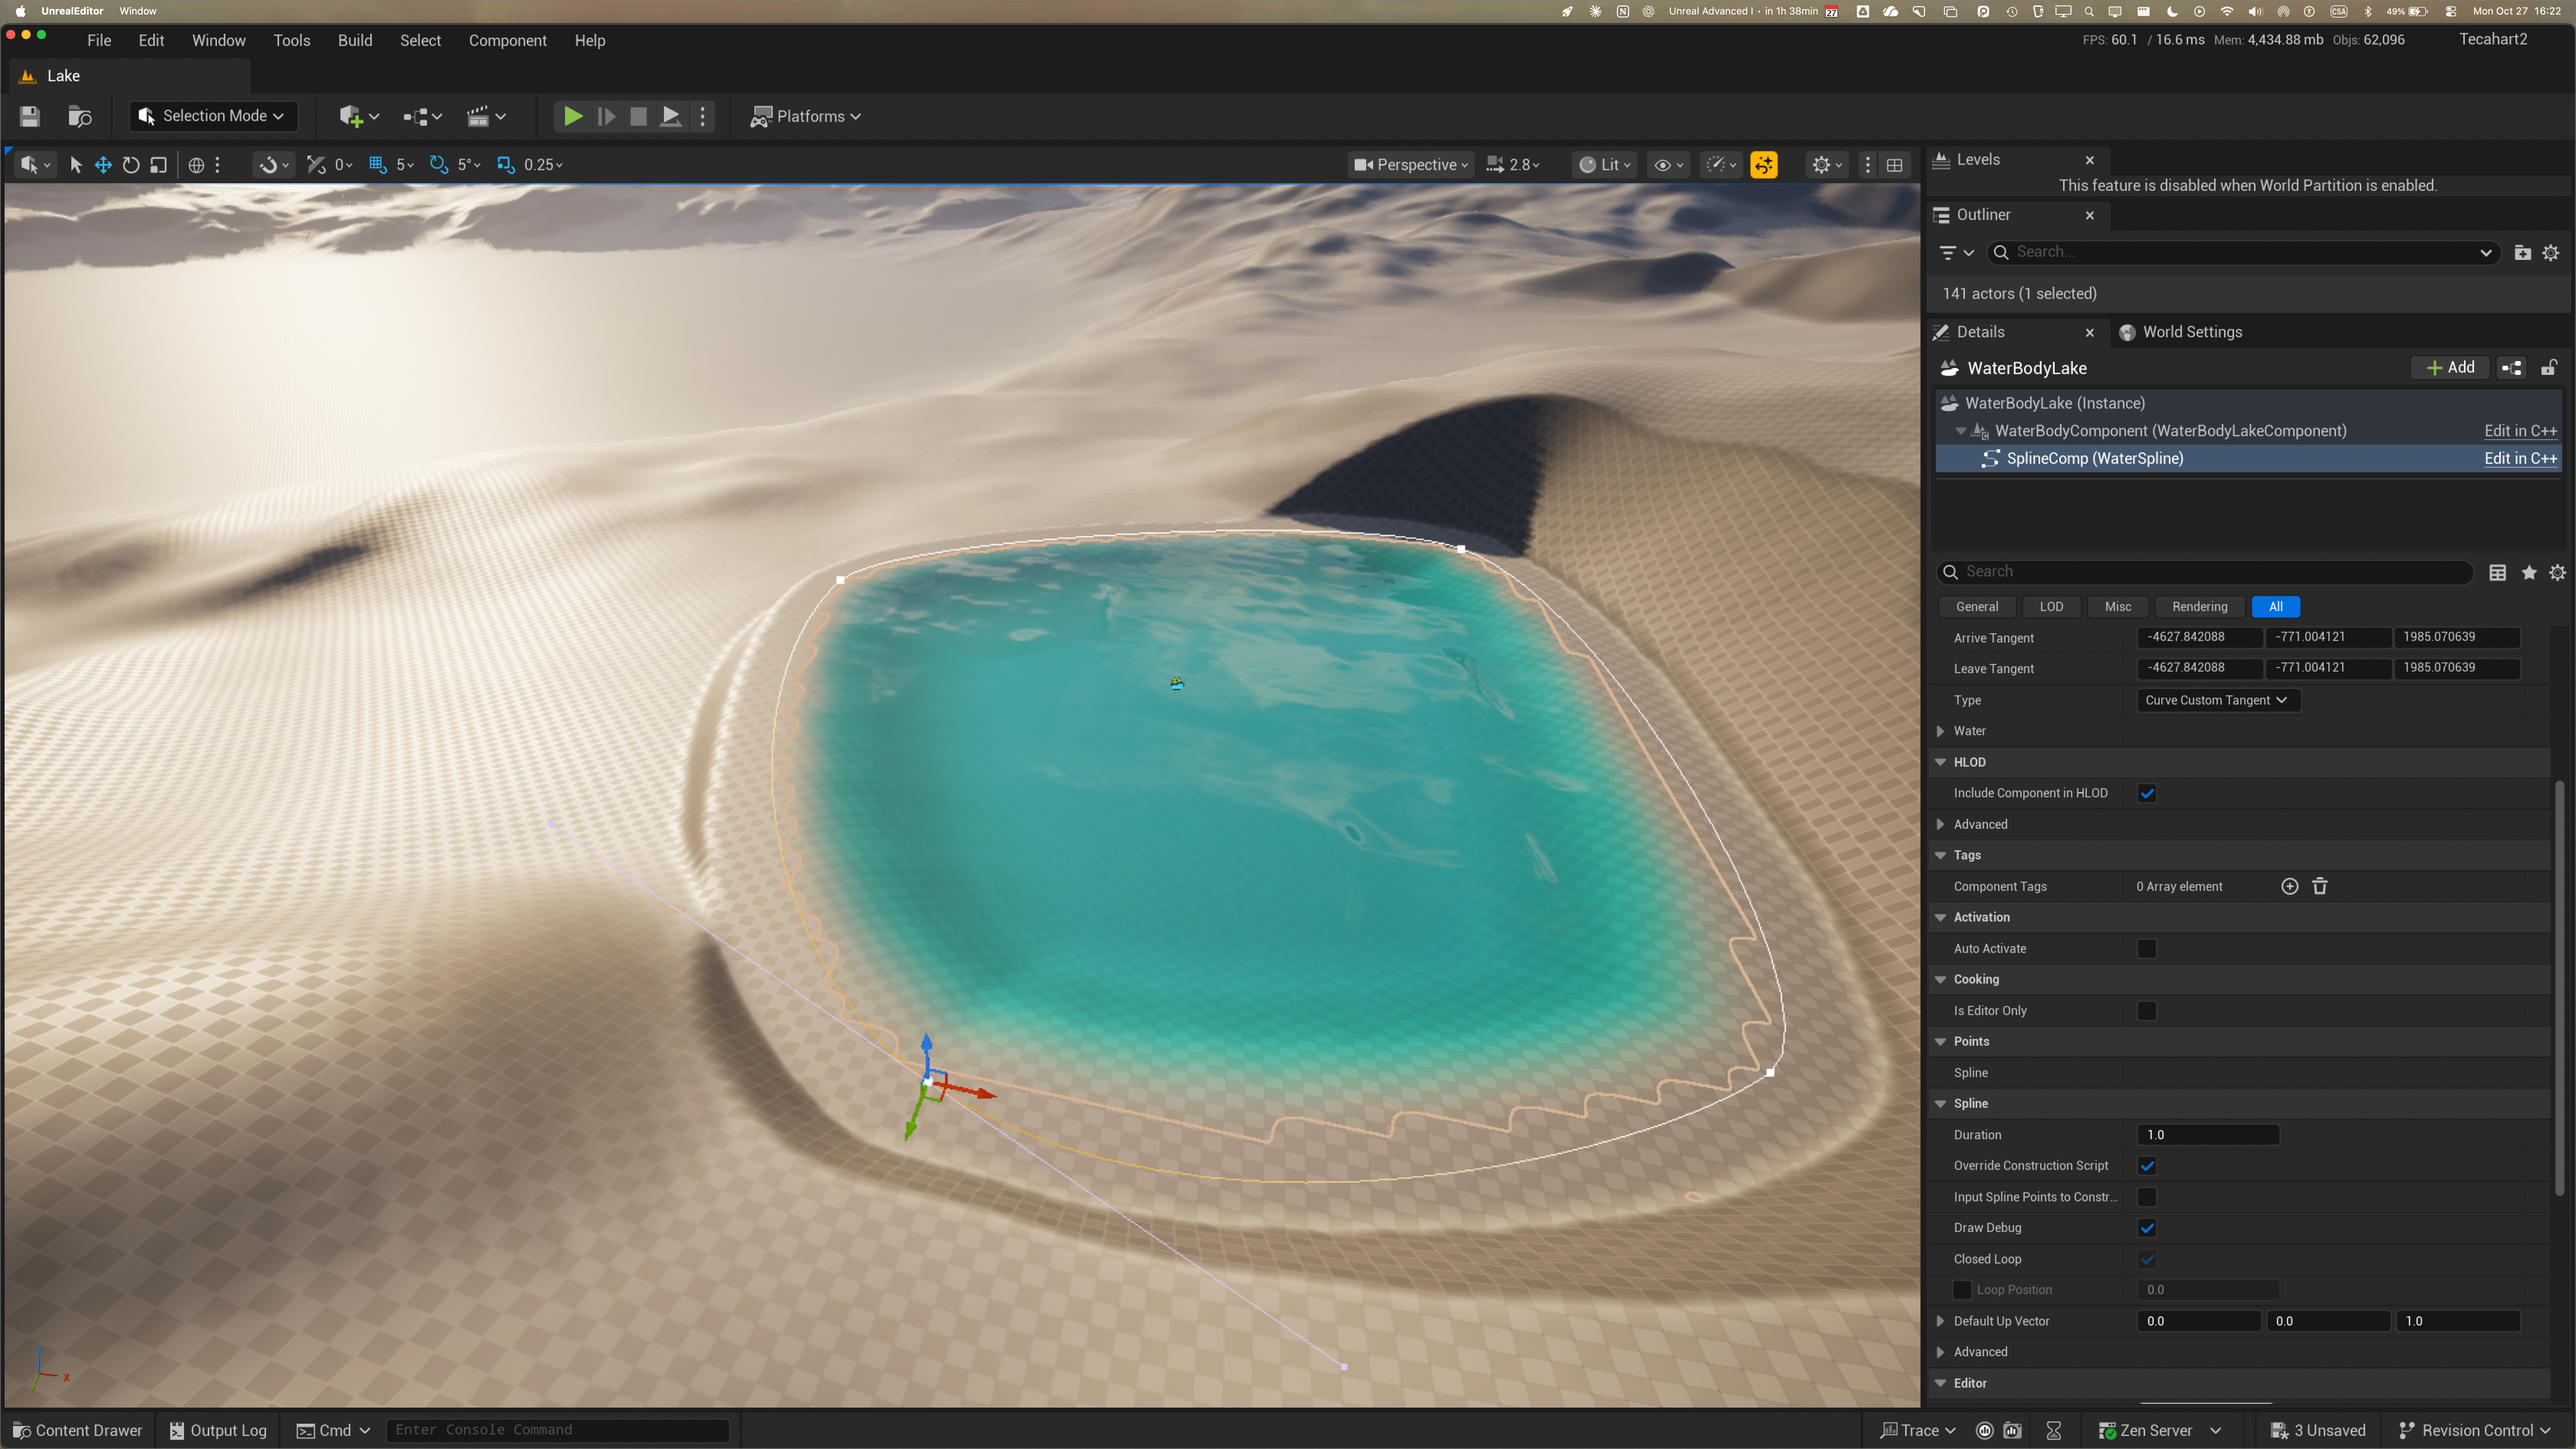Activate the Scale gizmo tool
Viewport: 2576px width, 1449px height.
(x=158, y=165)
